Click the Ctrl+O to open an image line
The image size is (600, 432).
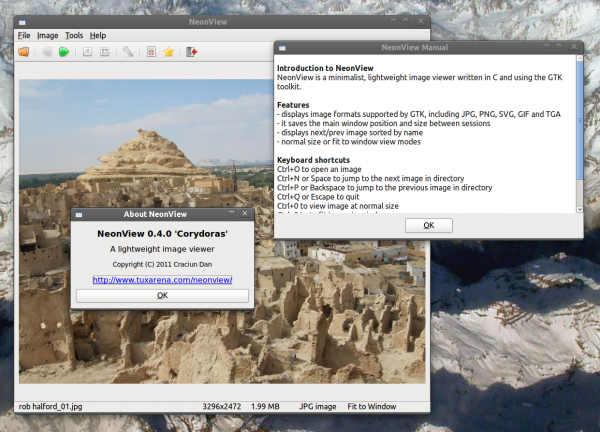tap(319, 169)
